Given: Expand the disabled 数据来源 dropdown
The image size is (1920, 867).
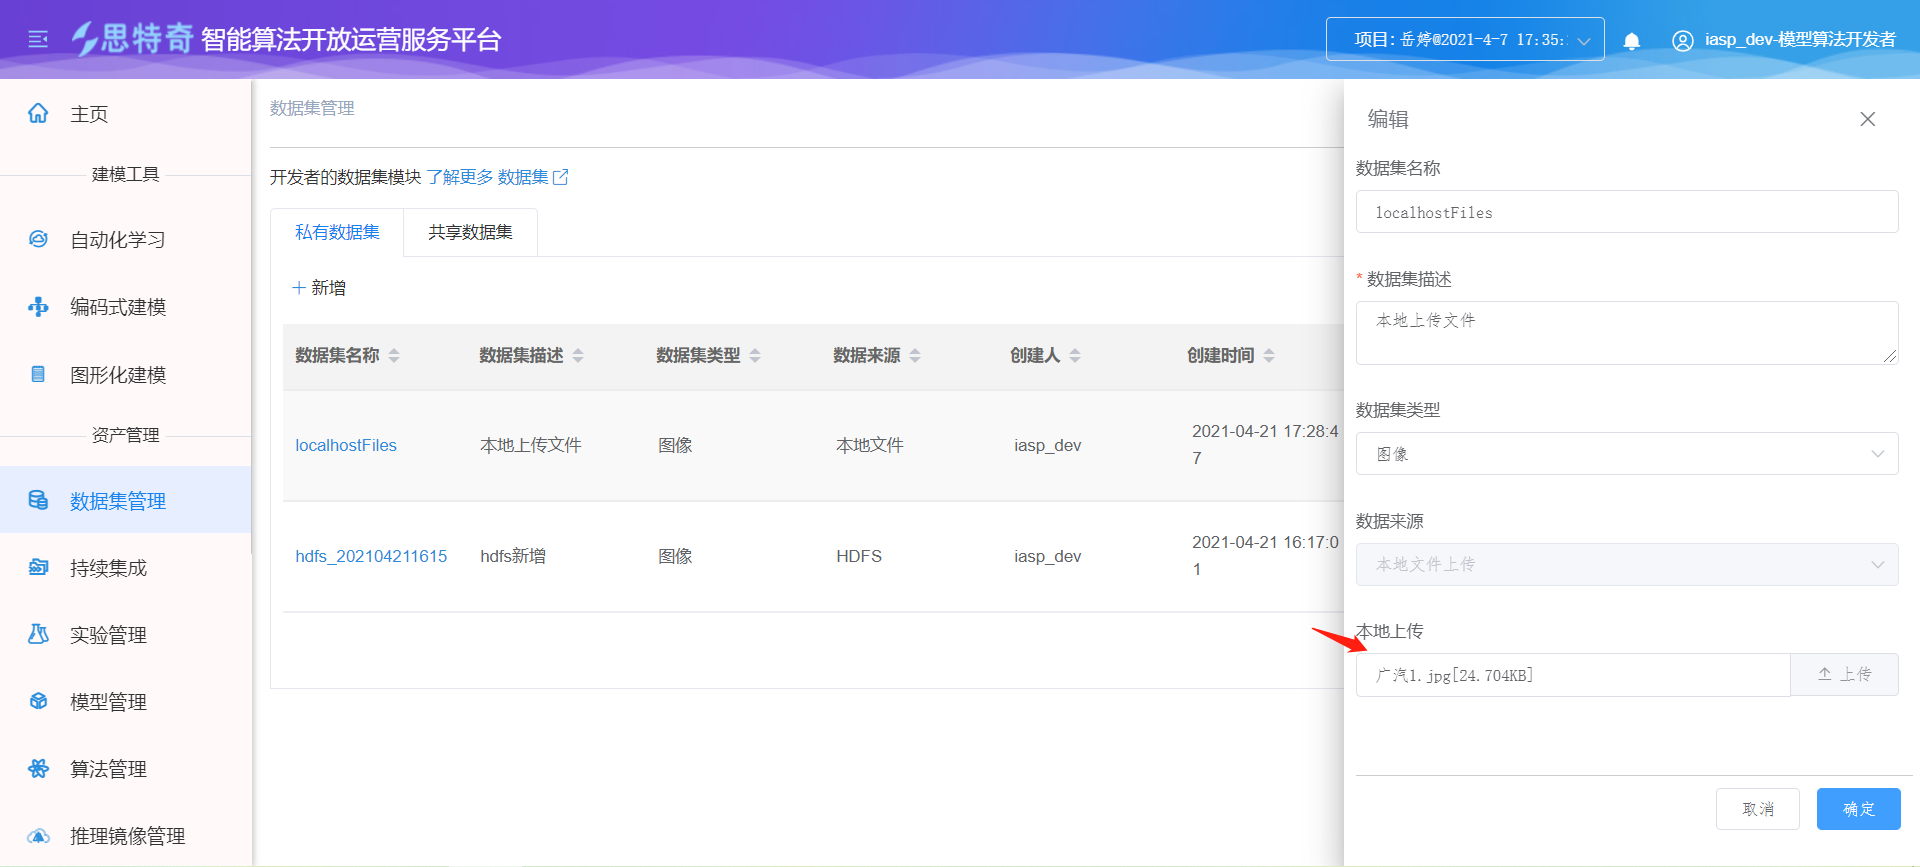Looking at the screenshot, I should coord(1627,564).
